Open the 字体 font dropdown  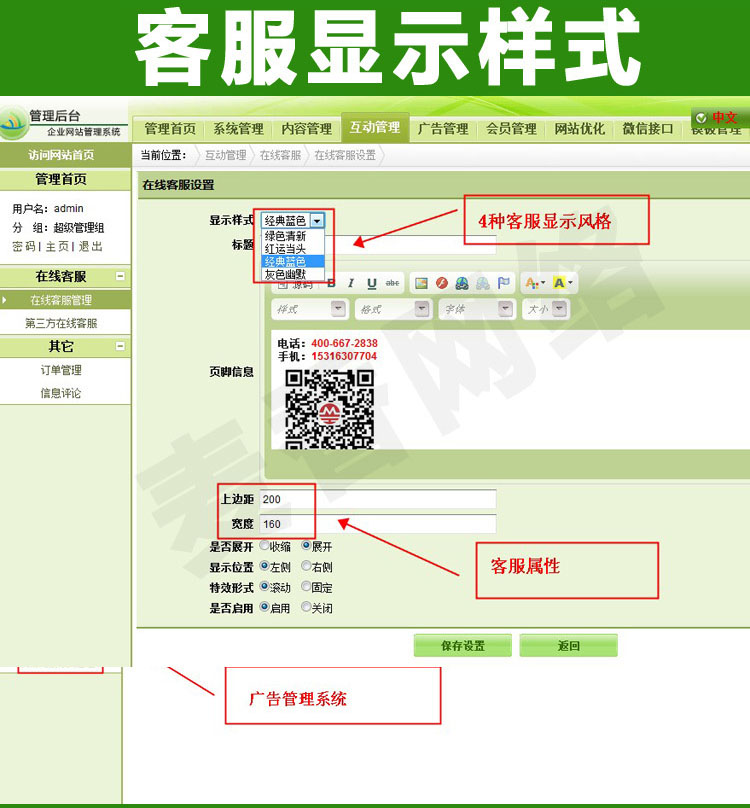477,309
